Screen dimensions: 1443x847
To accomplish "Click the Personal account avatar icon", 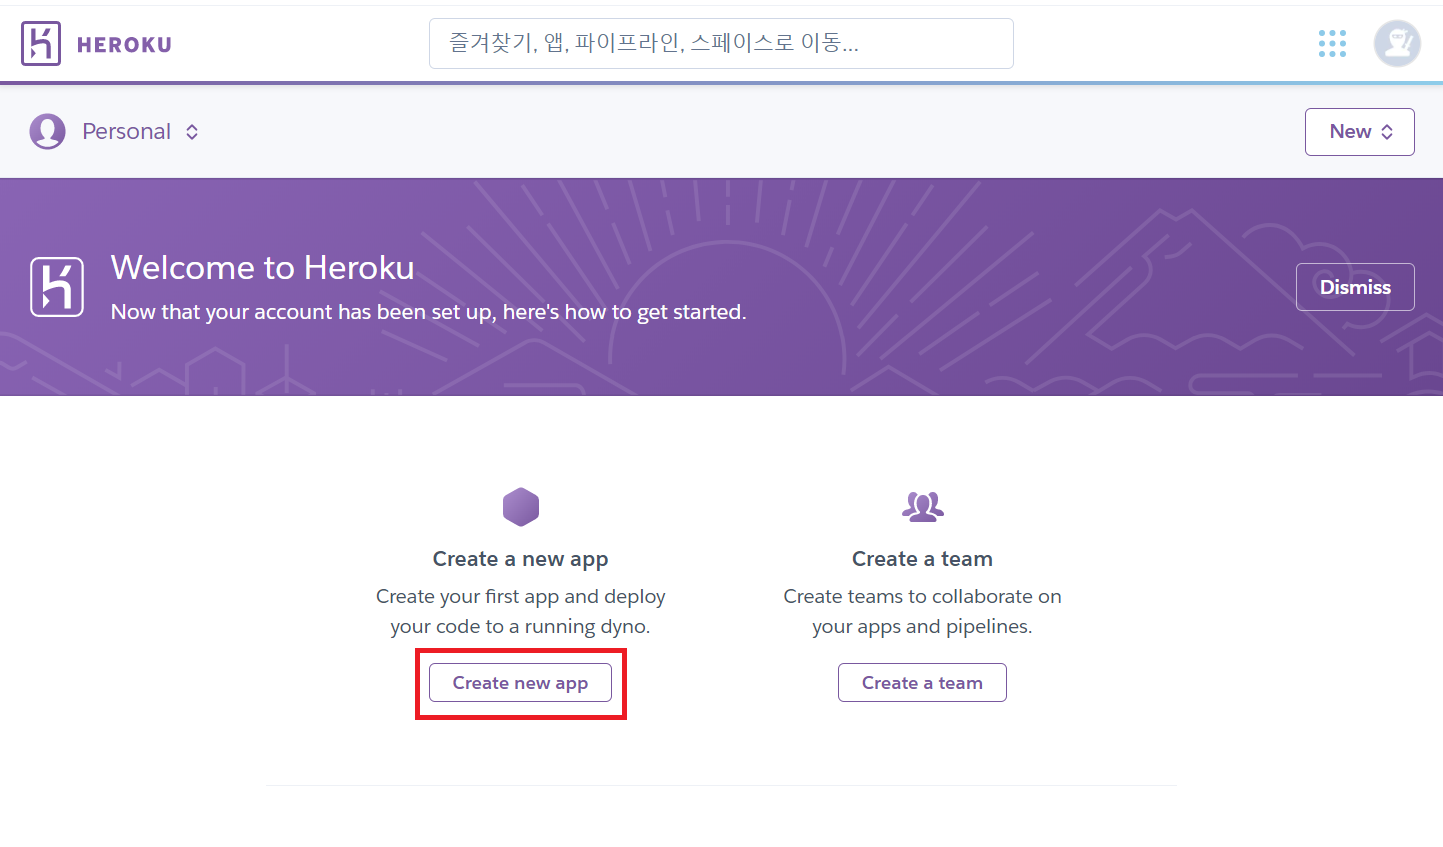I will click(47, 131).
